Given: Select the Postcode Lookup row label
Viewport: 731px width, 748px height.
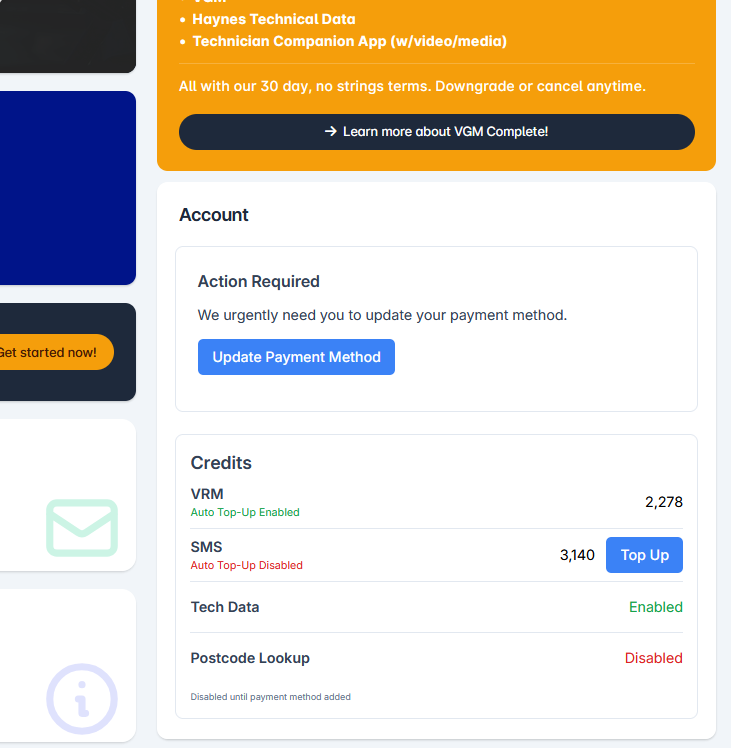Looking at the screenshot, I should click(250, 658).
